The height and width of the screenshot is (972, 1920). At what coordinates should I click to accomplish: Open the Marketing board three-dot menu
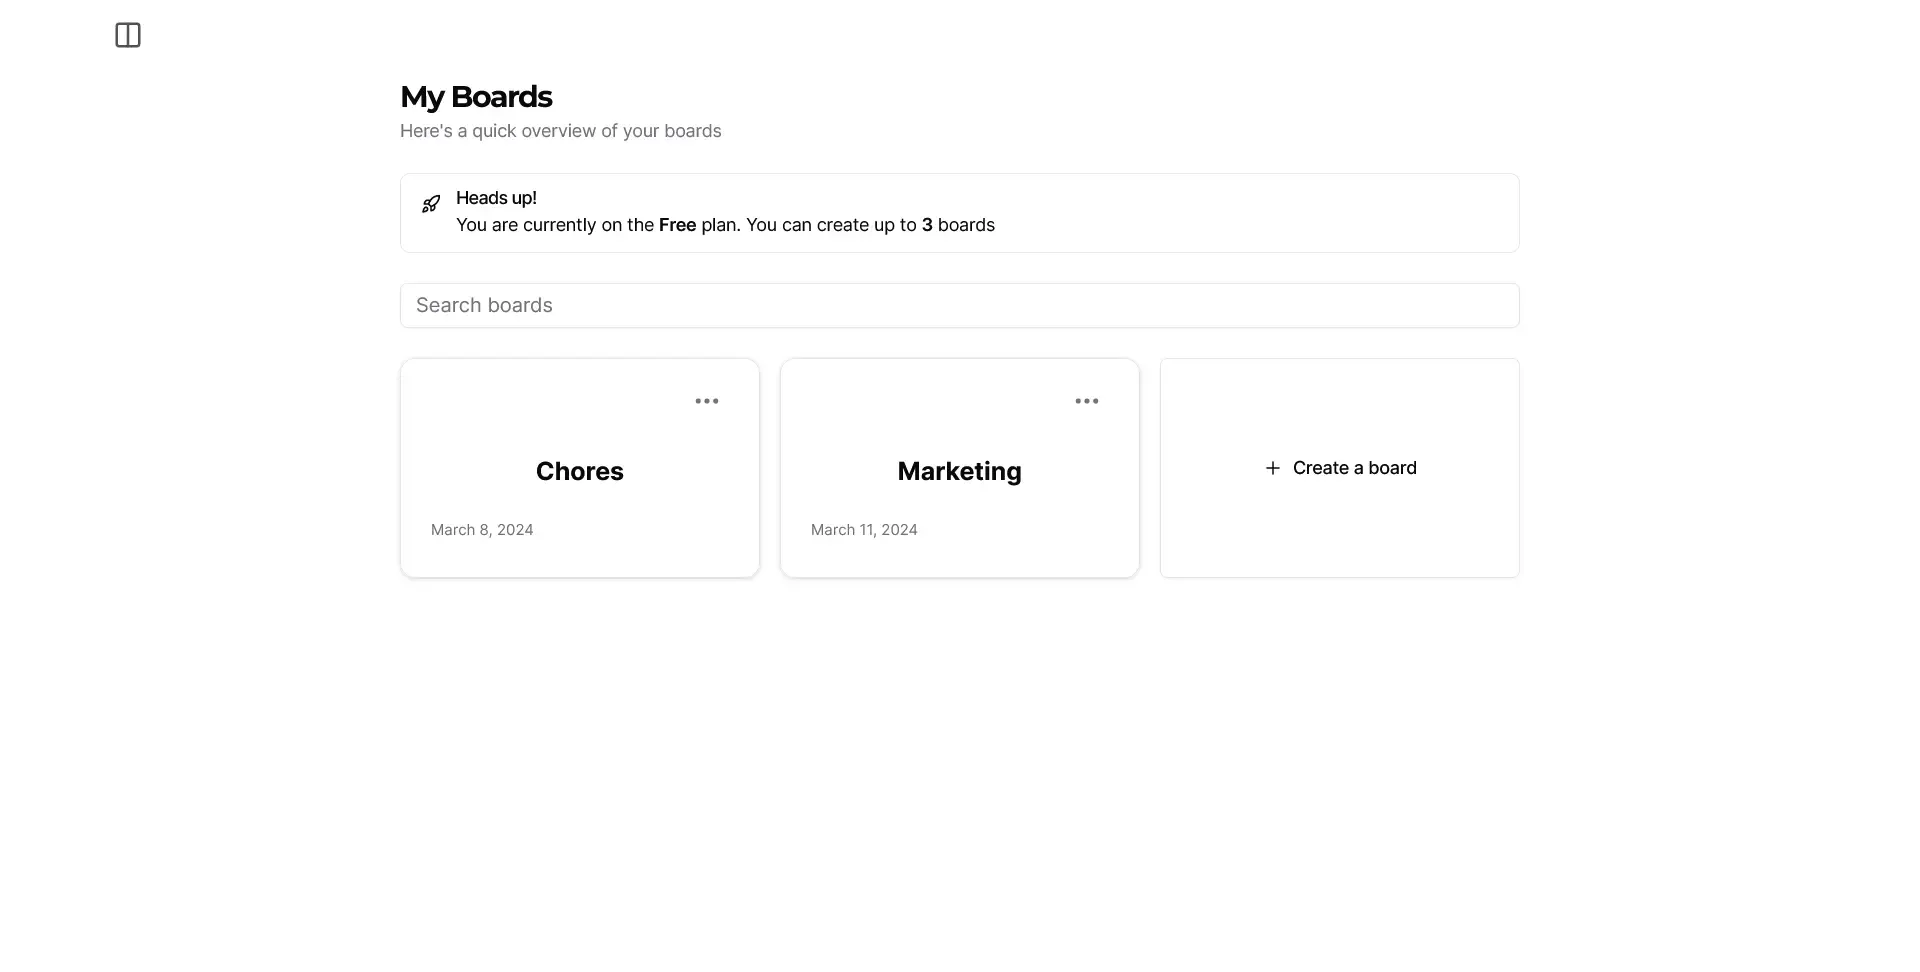click(1087, 401)
